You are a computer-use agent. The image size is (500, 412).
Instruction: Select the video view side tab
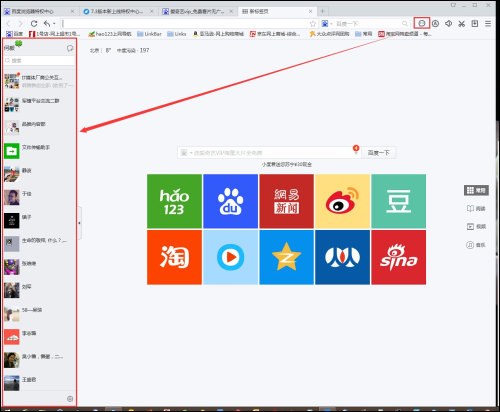[x=476, y=226]
